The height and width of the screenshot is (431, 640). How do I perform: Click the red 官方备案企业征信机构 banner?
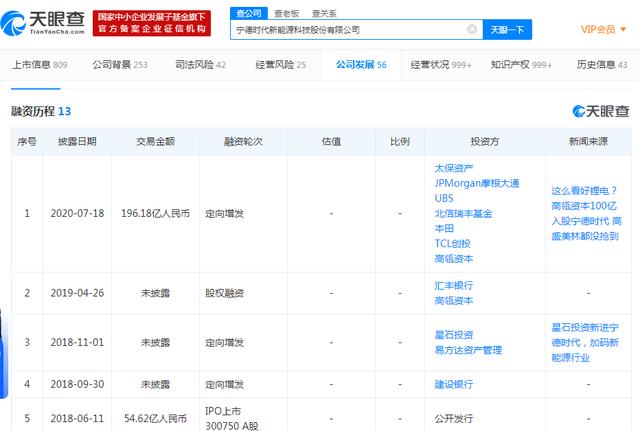(x=152, y=23)
